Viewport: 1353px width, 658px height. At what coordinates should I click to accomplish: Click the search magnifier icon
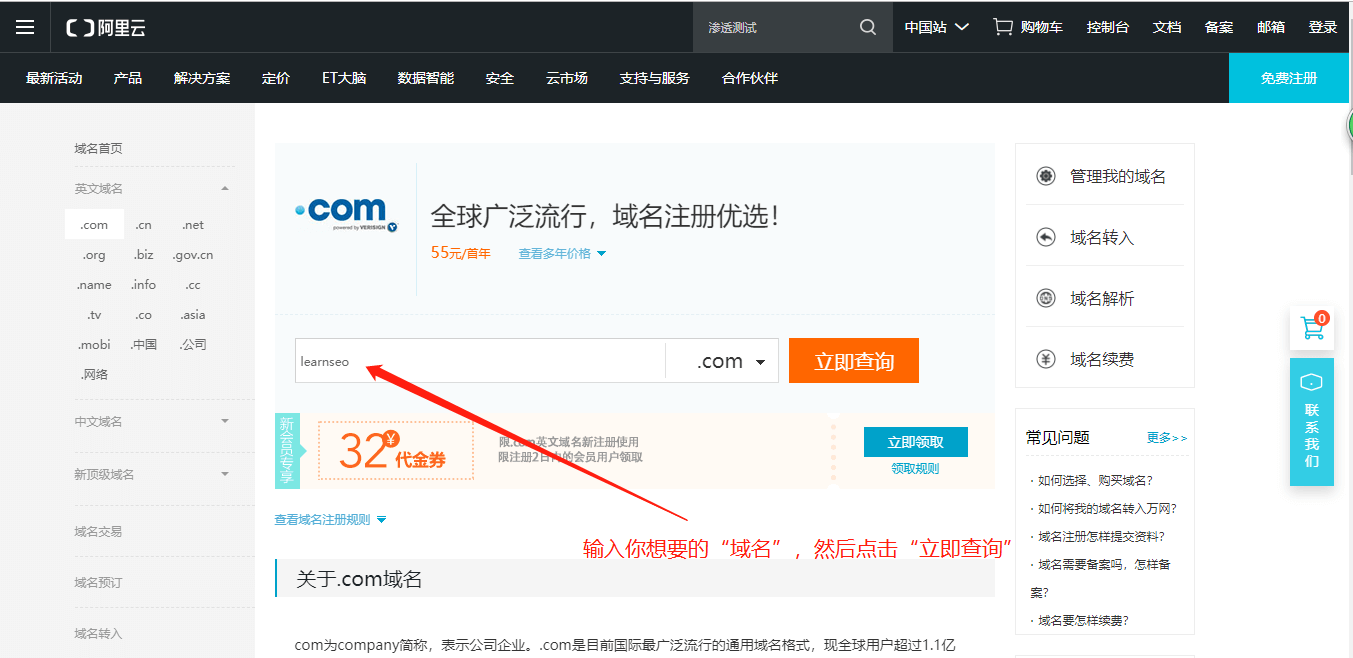click(x=867, y=27)
